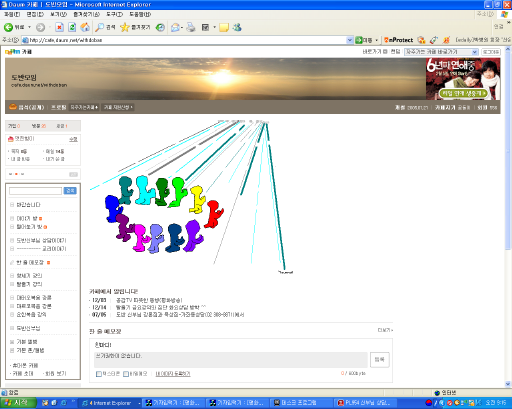Viewport: 512px width, 409px height.
Task: Open the History clock icon in toolbar
Action: [160, 28]
